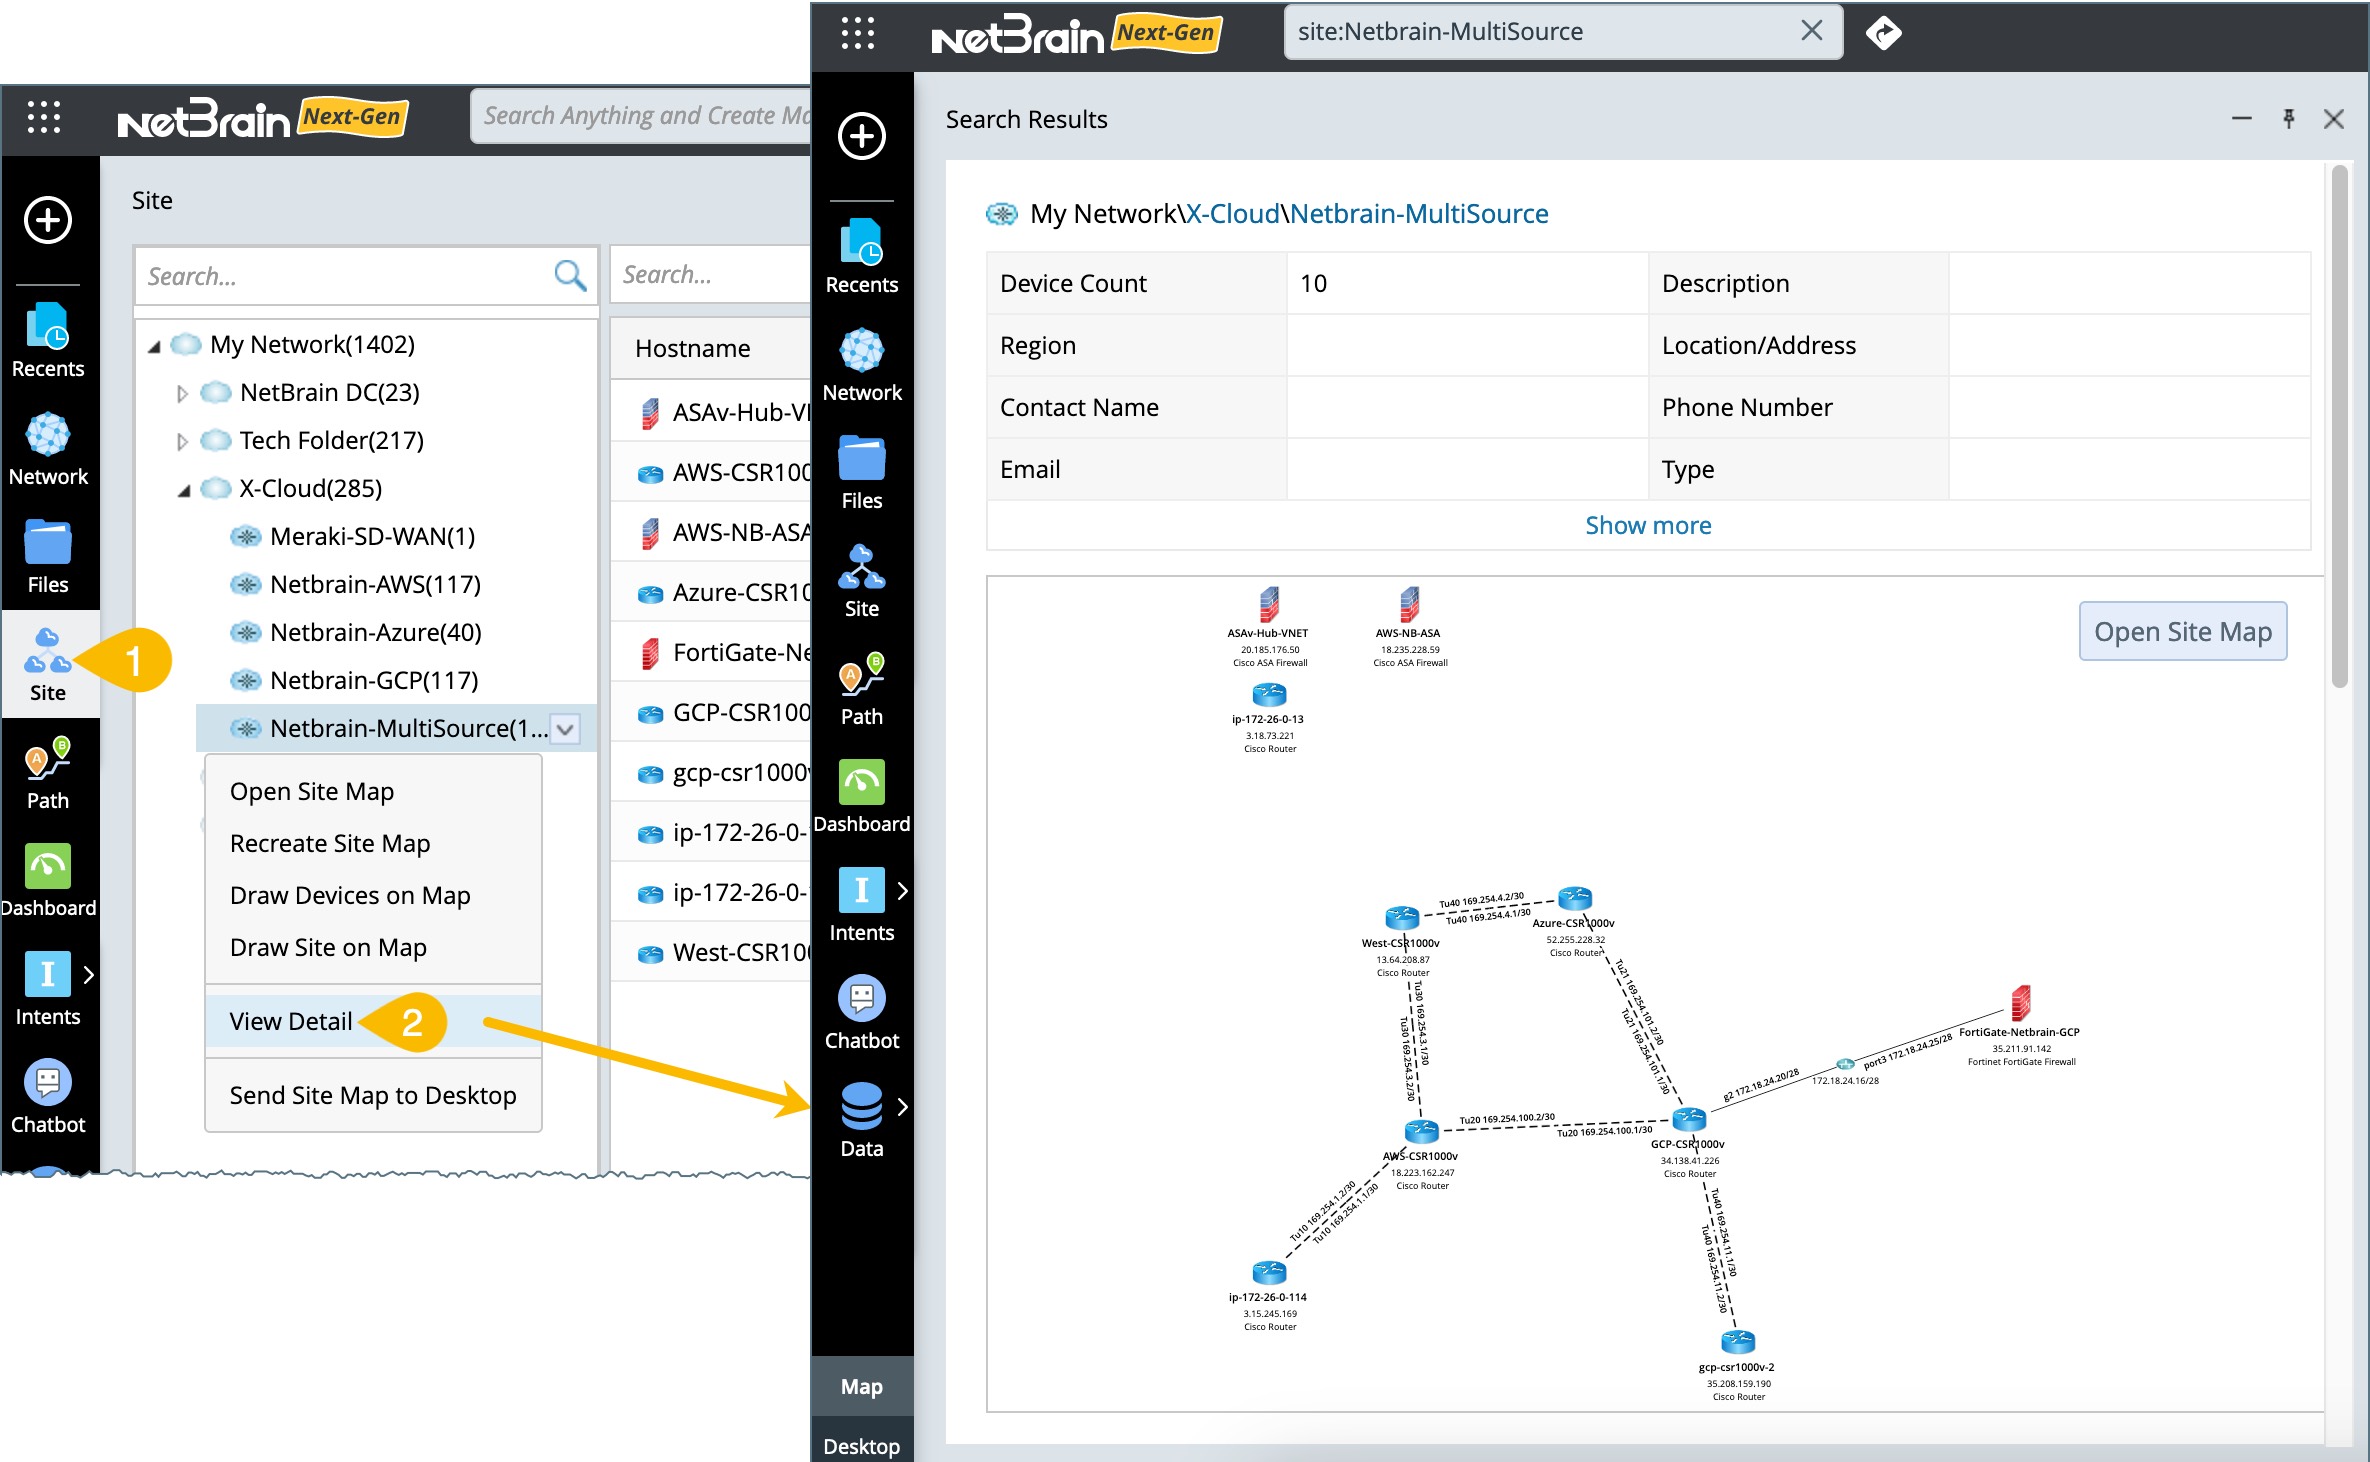Pin the Search Results panel
The height and width of the screenshot is (1462, 2370).
pos(2288,119)
